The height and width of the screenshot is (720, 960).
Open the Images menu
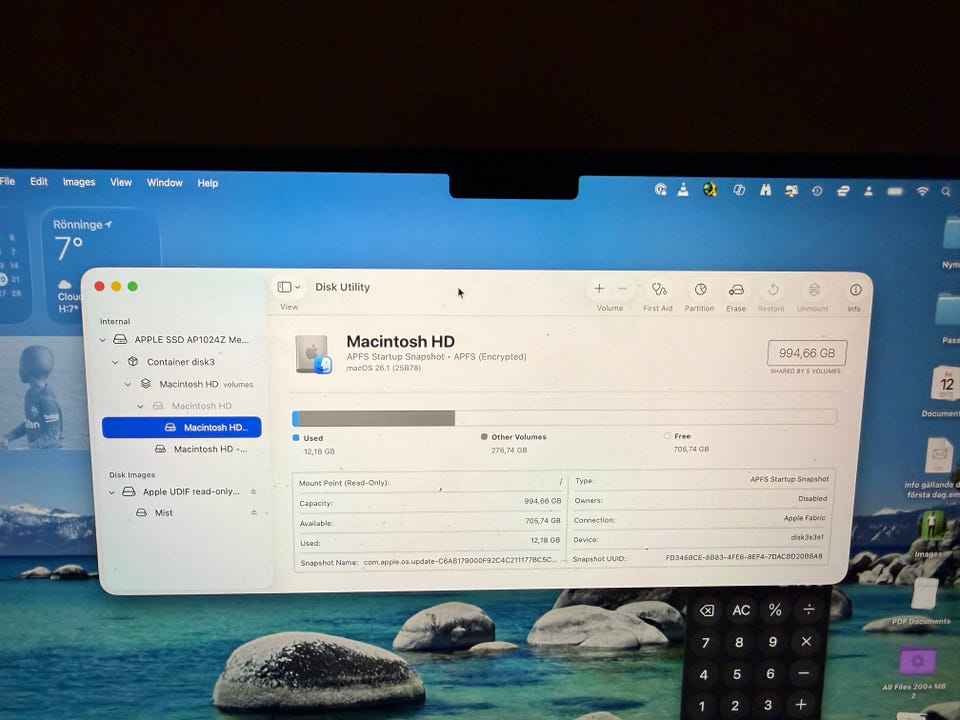pos(79,182)
